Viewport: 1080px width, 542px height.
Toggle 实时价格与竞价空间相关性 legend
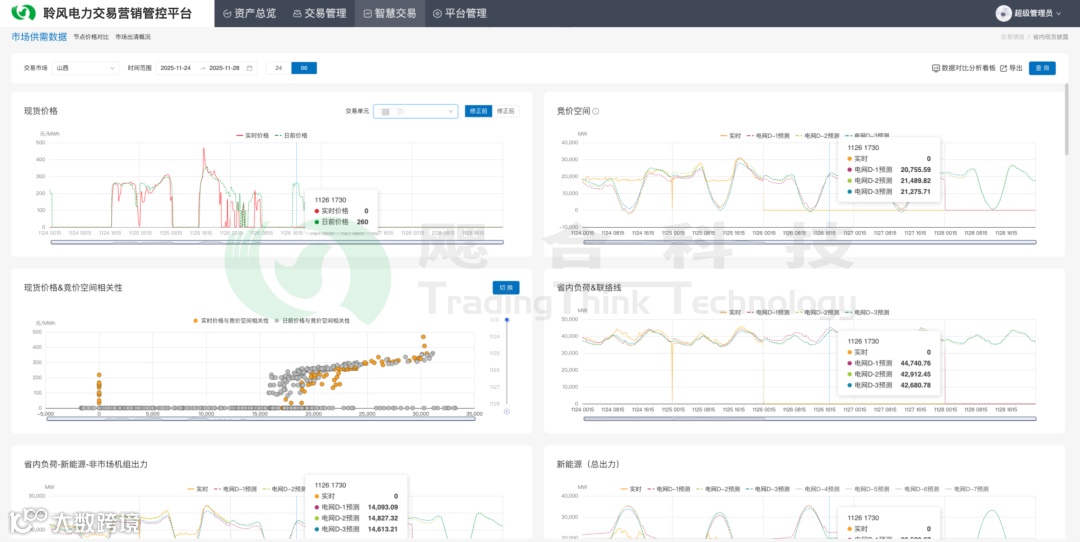click(231, 320)
